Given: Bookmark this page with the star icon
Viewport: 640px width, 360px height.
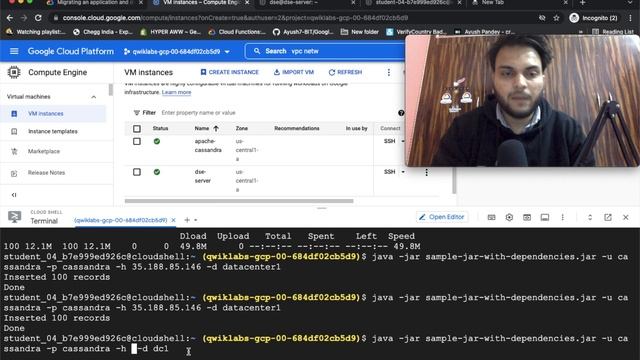Looking at the screenshot, I should tap(556, 18).
